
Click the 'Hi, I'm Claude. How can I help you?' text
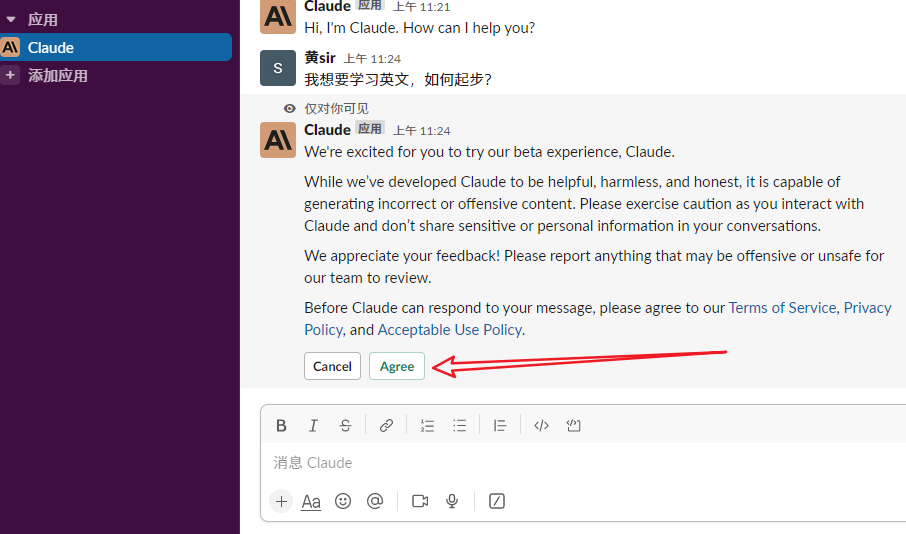click(x=420, y=28)
